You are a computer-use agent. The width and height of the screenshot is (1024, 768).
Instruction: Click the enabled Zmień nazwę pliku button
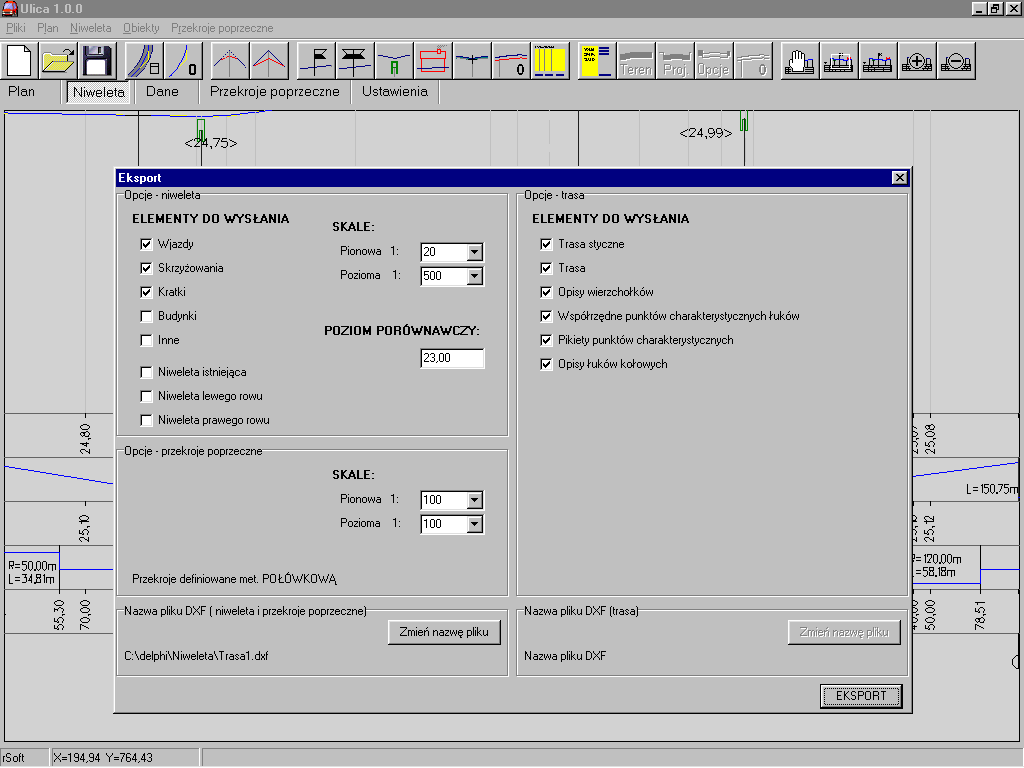point(443,633)
